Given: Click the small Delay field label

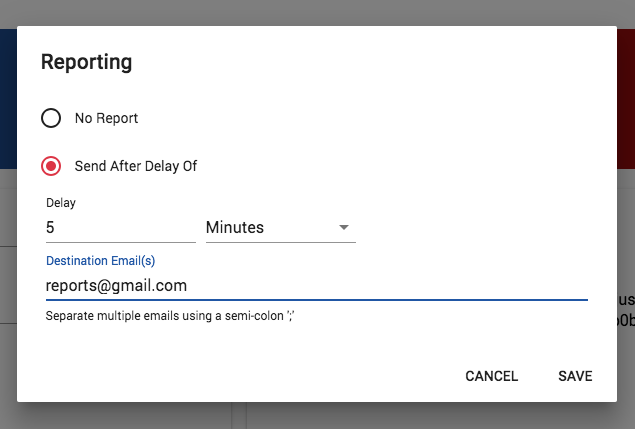Looking at the screenshot, I should pos(61,203).
